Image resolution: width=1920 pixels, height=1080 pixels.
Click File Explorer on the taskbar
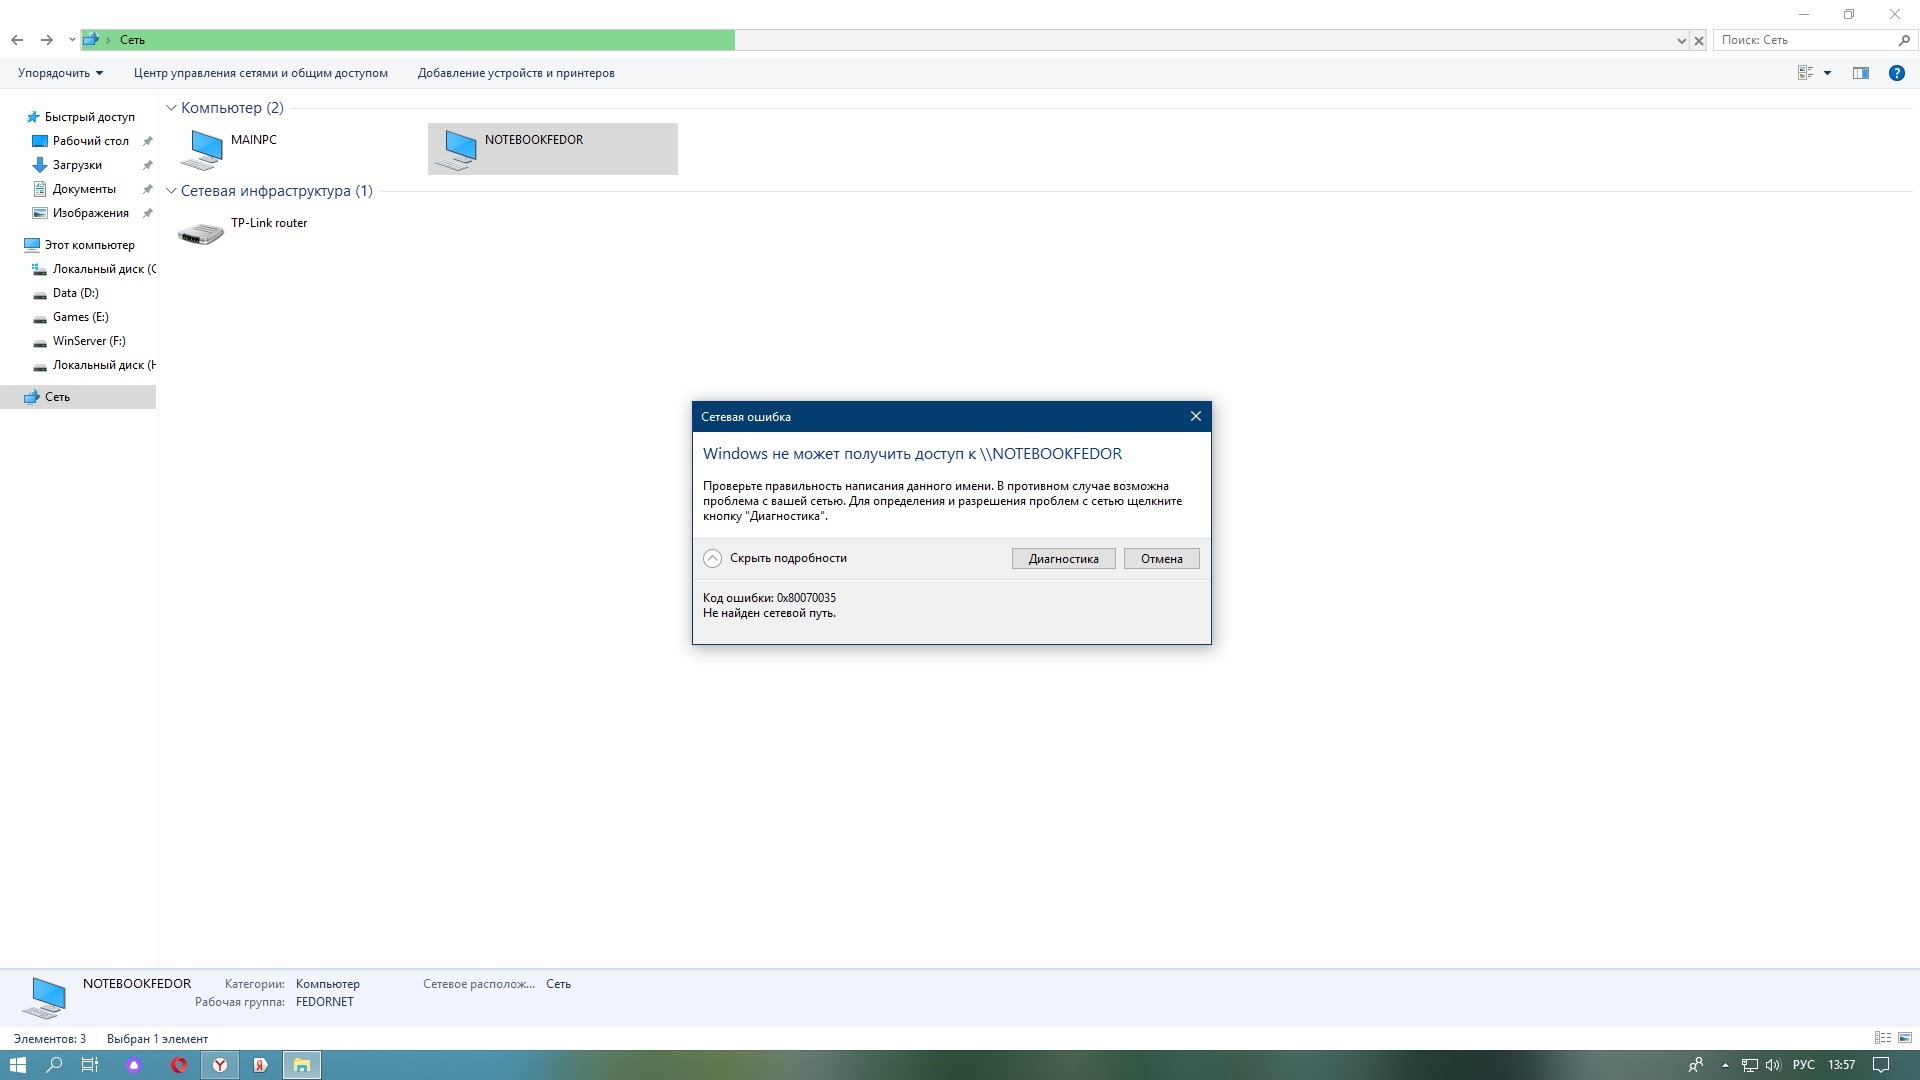(x=301, y=1065)
